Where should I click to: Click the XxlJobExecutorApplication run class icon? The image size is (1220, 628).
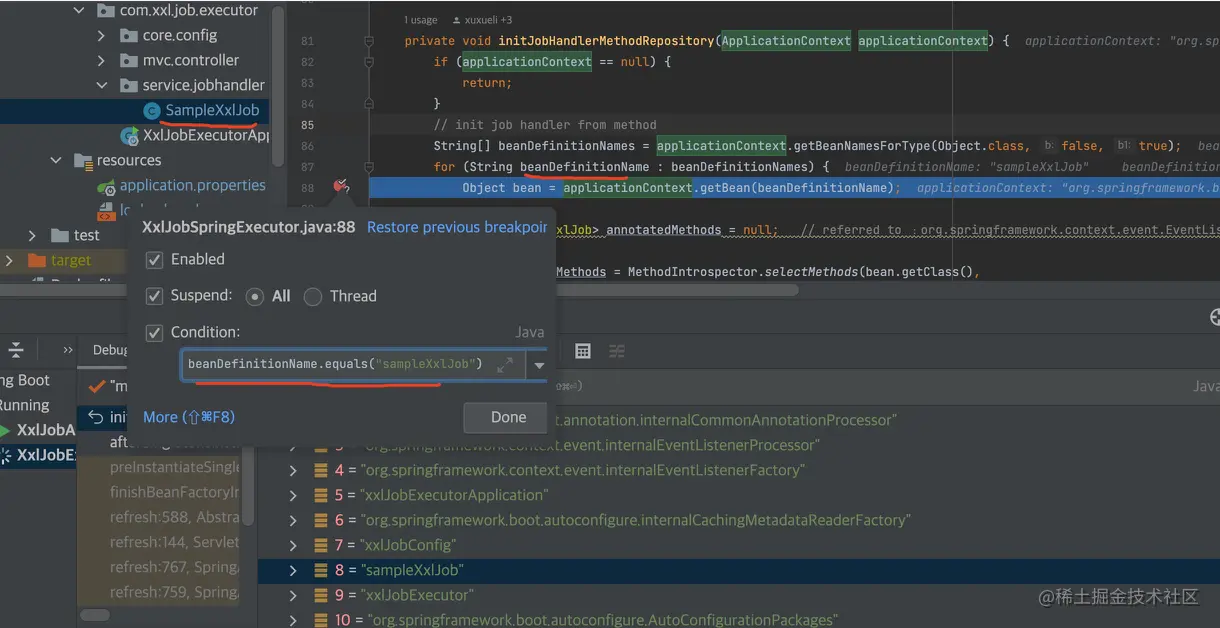(x=129, y=136)
